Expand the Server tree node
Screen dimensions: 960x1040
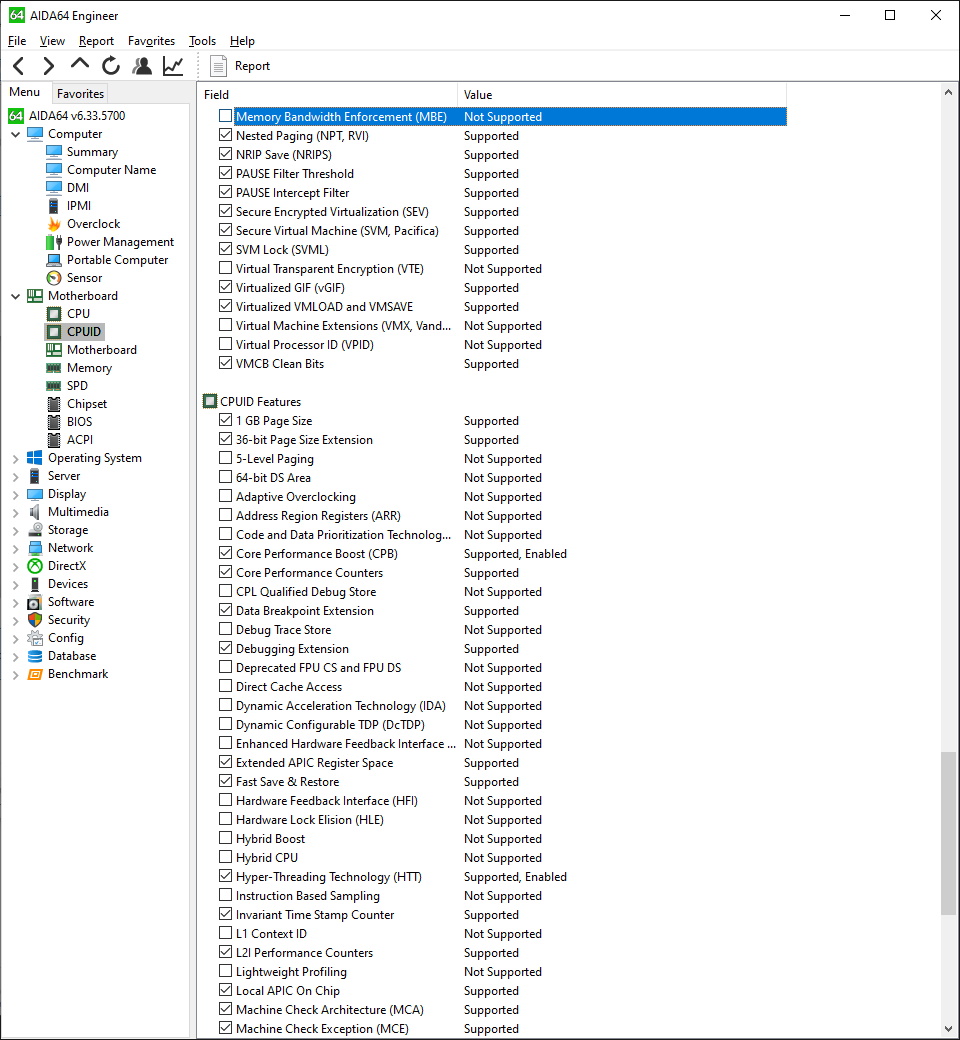[15, 476]
